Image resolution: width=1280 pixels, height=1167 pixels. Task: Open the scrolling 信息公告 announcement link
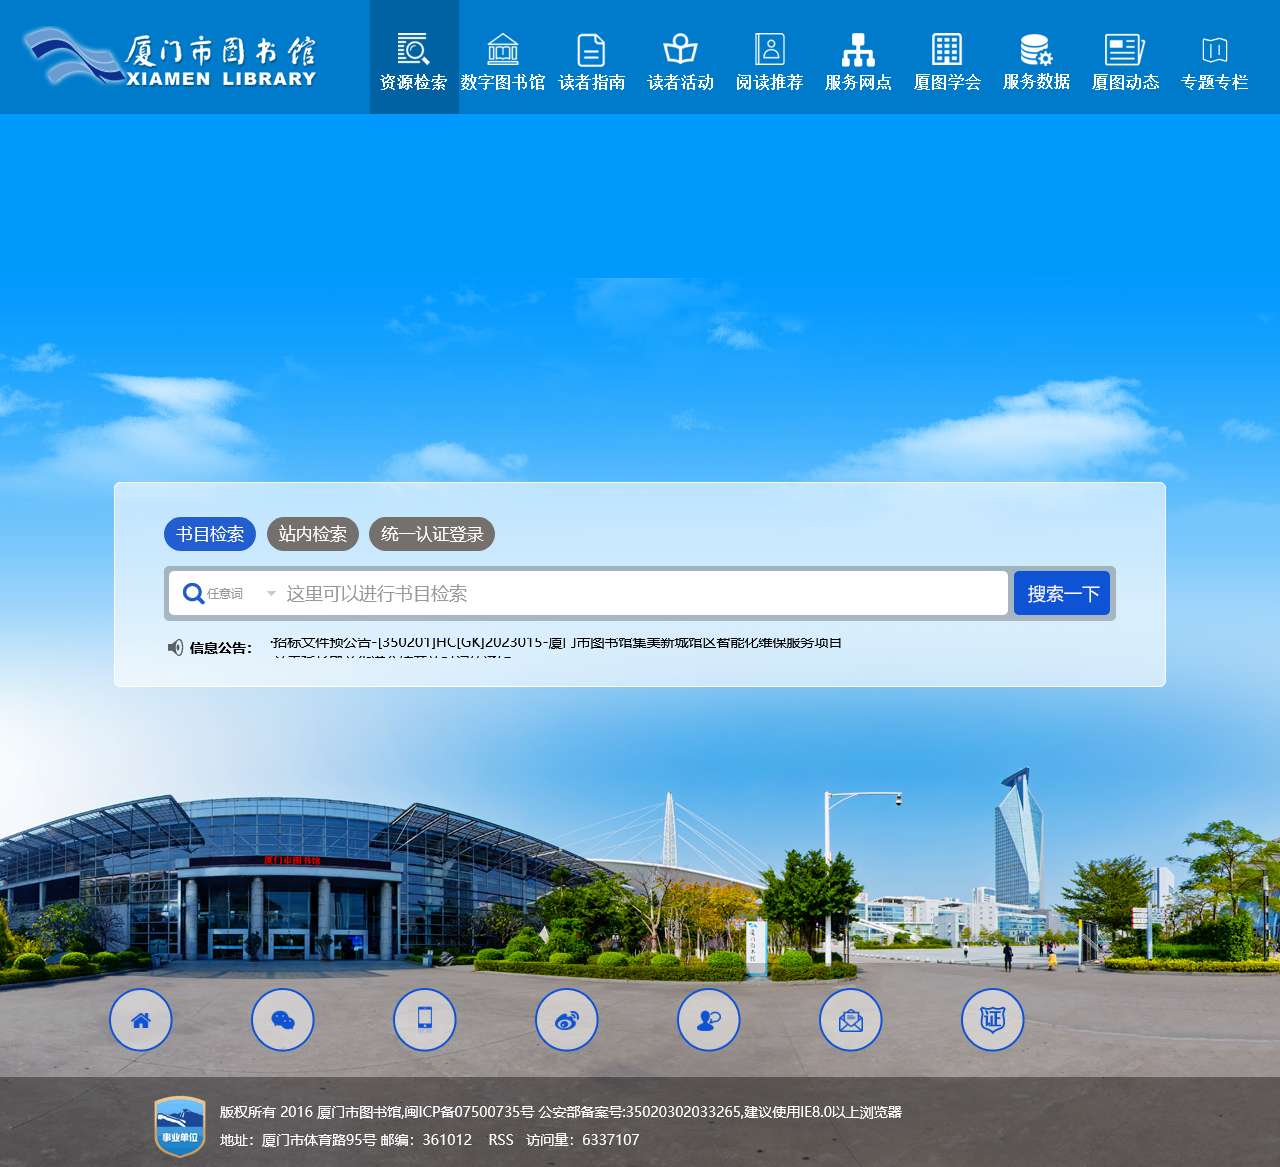coord(556,643)
